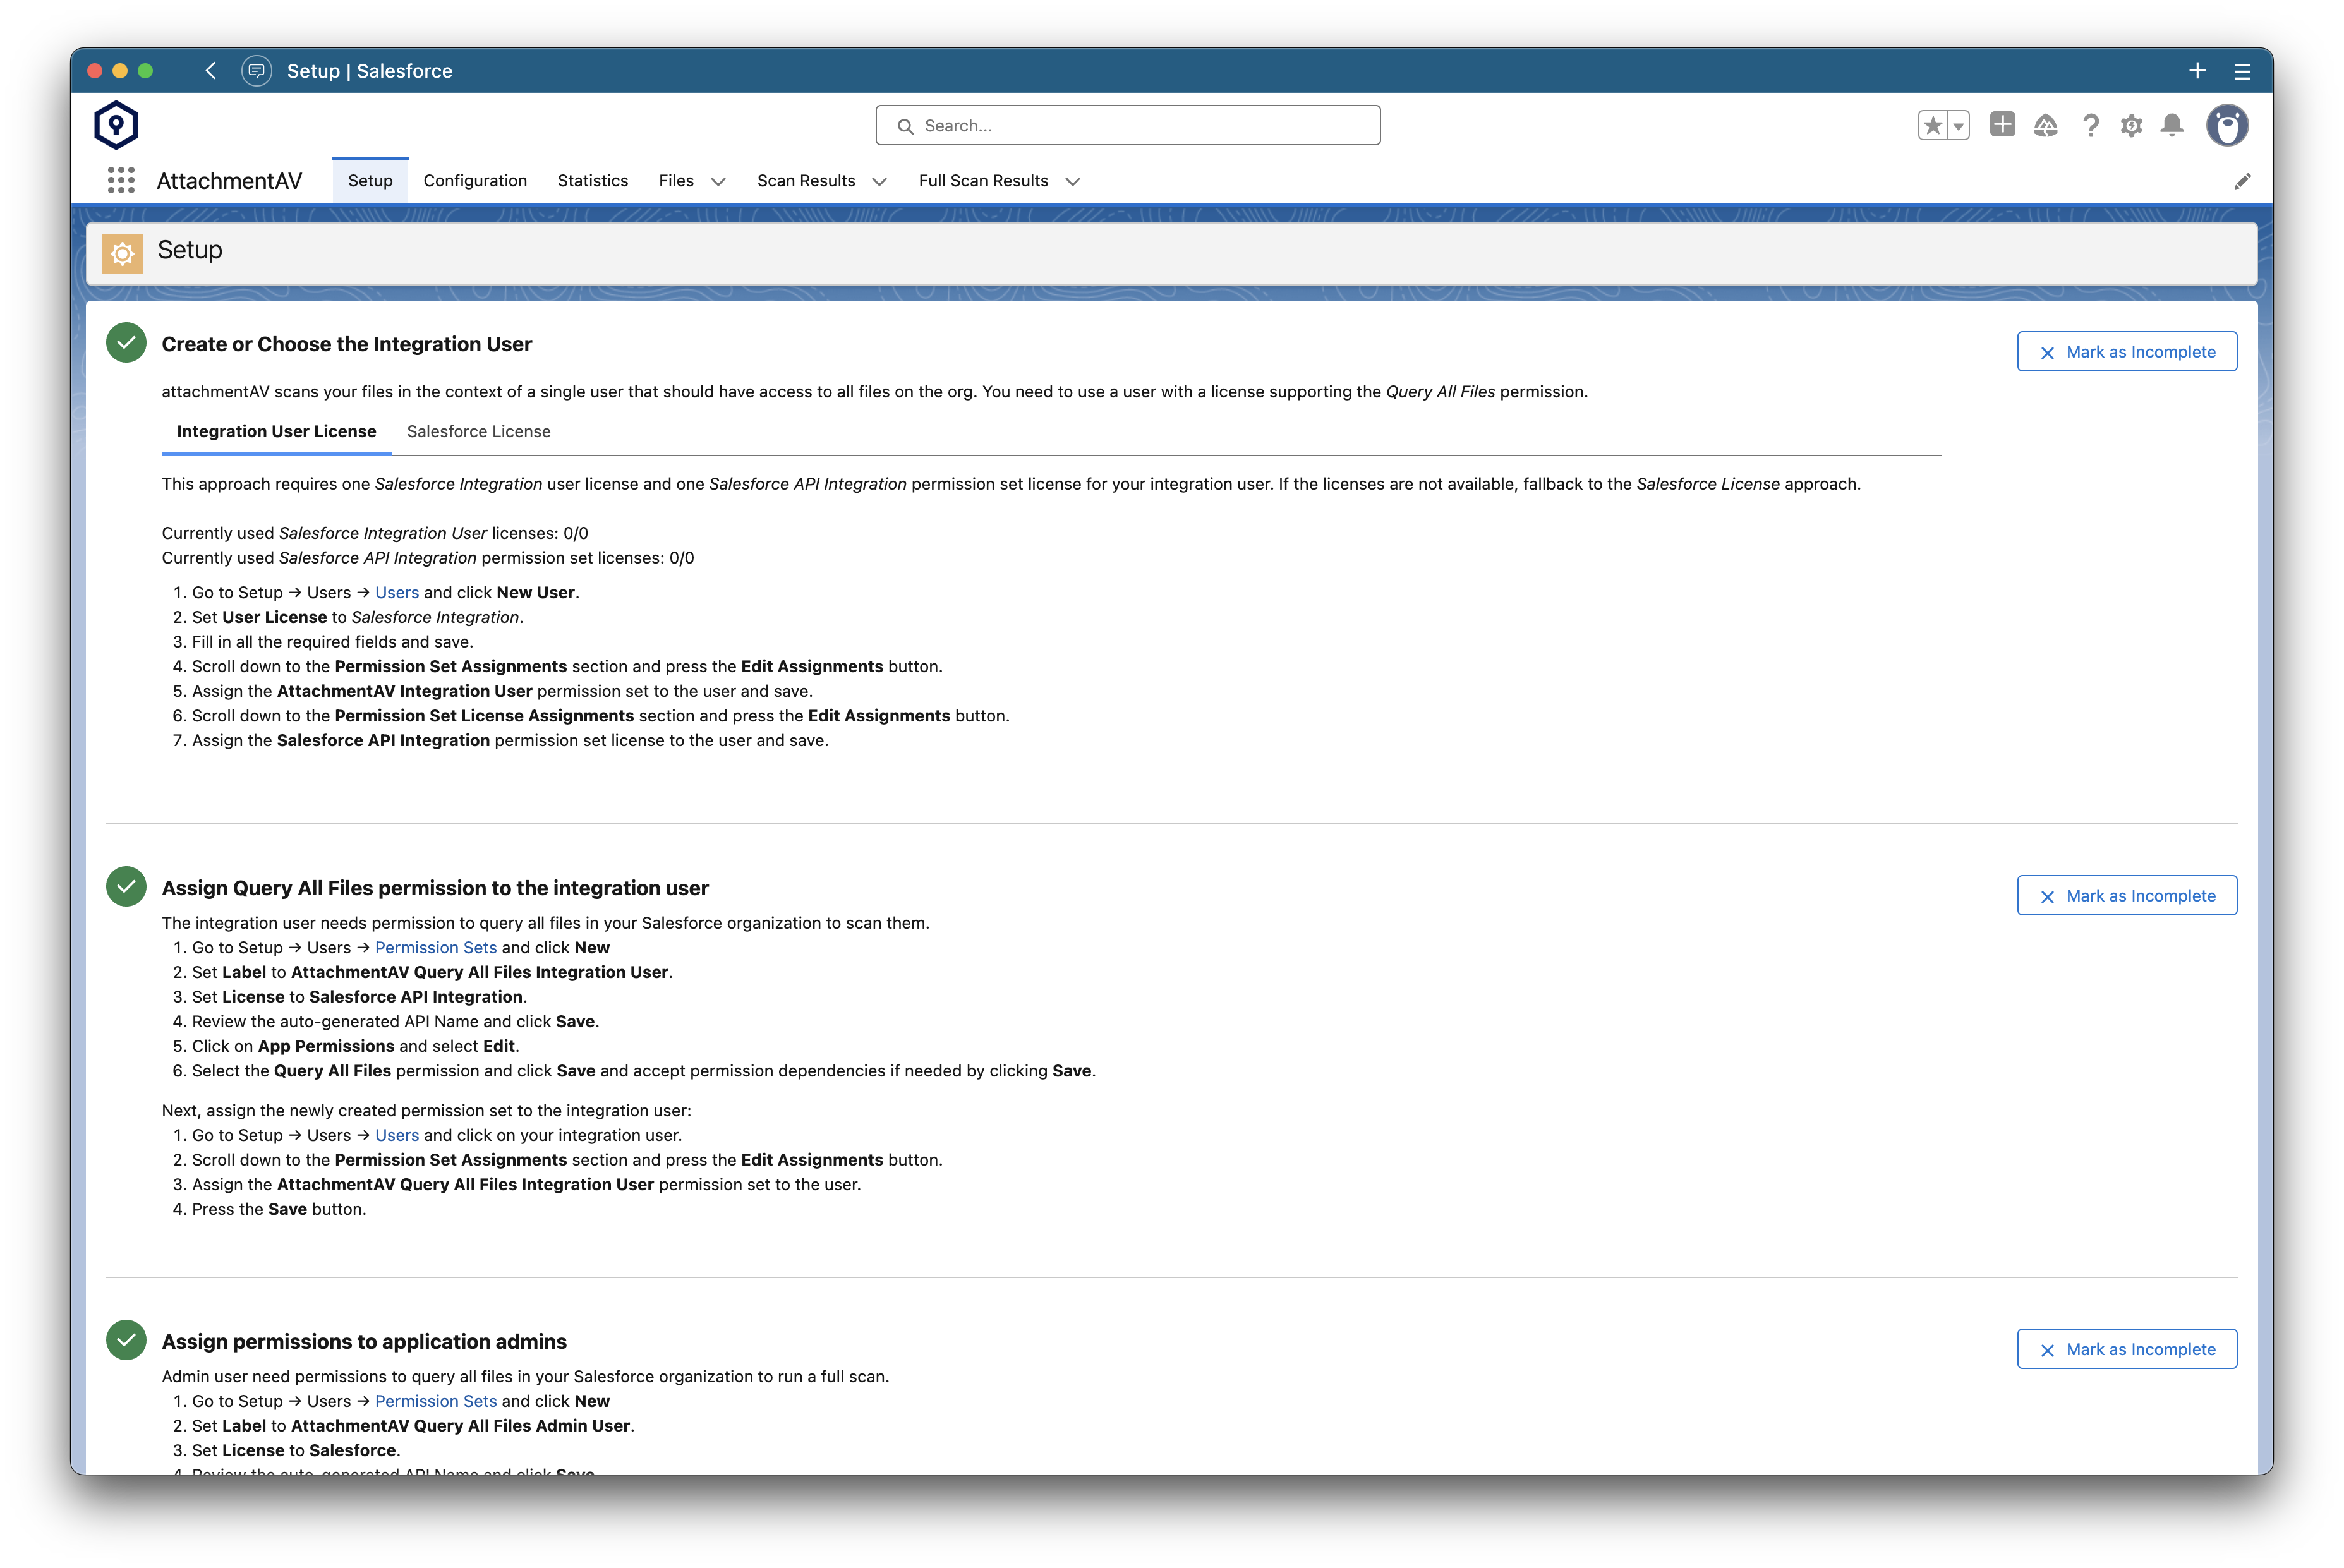Open the user avatar profile menu

point(2227,125)
